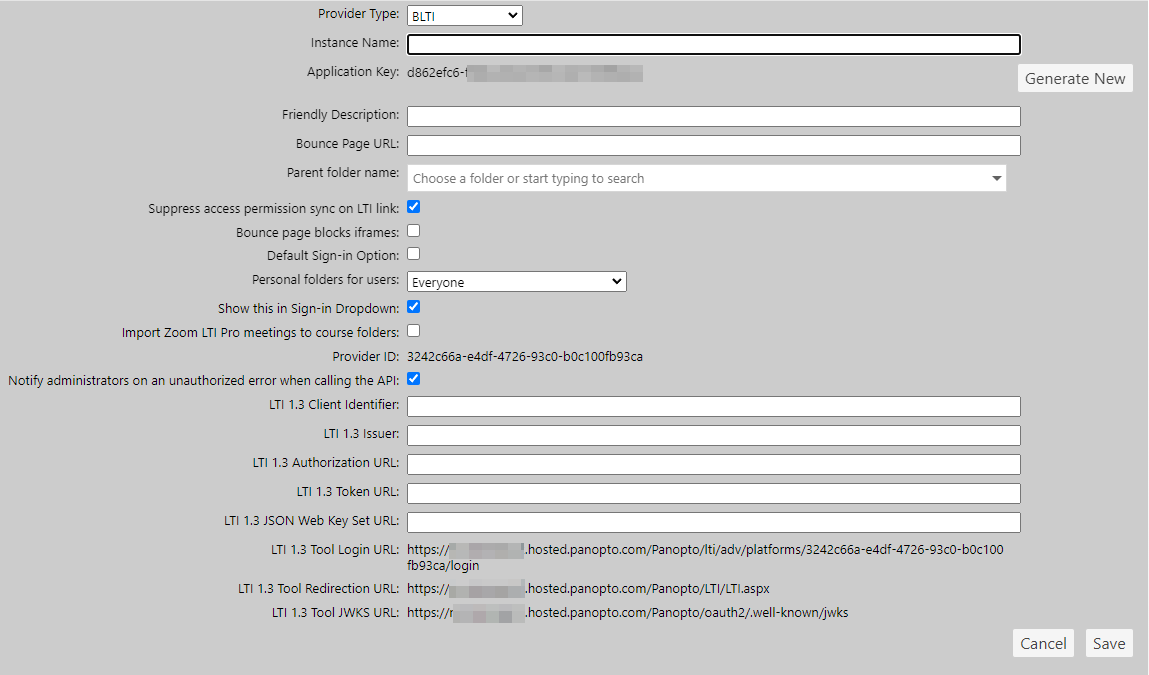Click the Friendly Description text box
The width and height of the screenshot is (1149, 675).
[714, 116]
